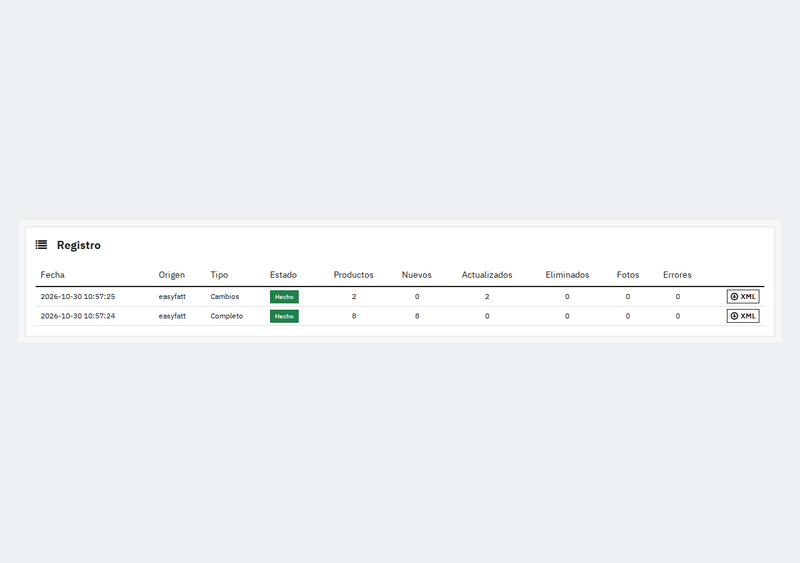Image resolution: width=800 pixels, height=563 pixels.
Task: Click Actualizados value 2 in Cambios row
Action: coord(487,297)
